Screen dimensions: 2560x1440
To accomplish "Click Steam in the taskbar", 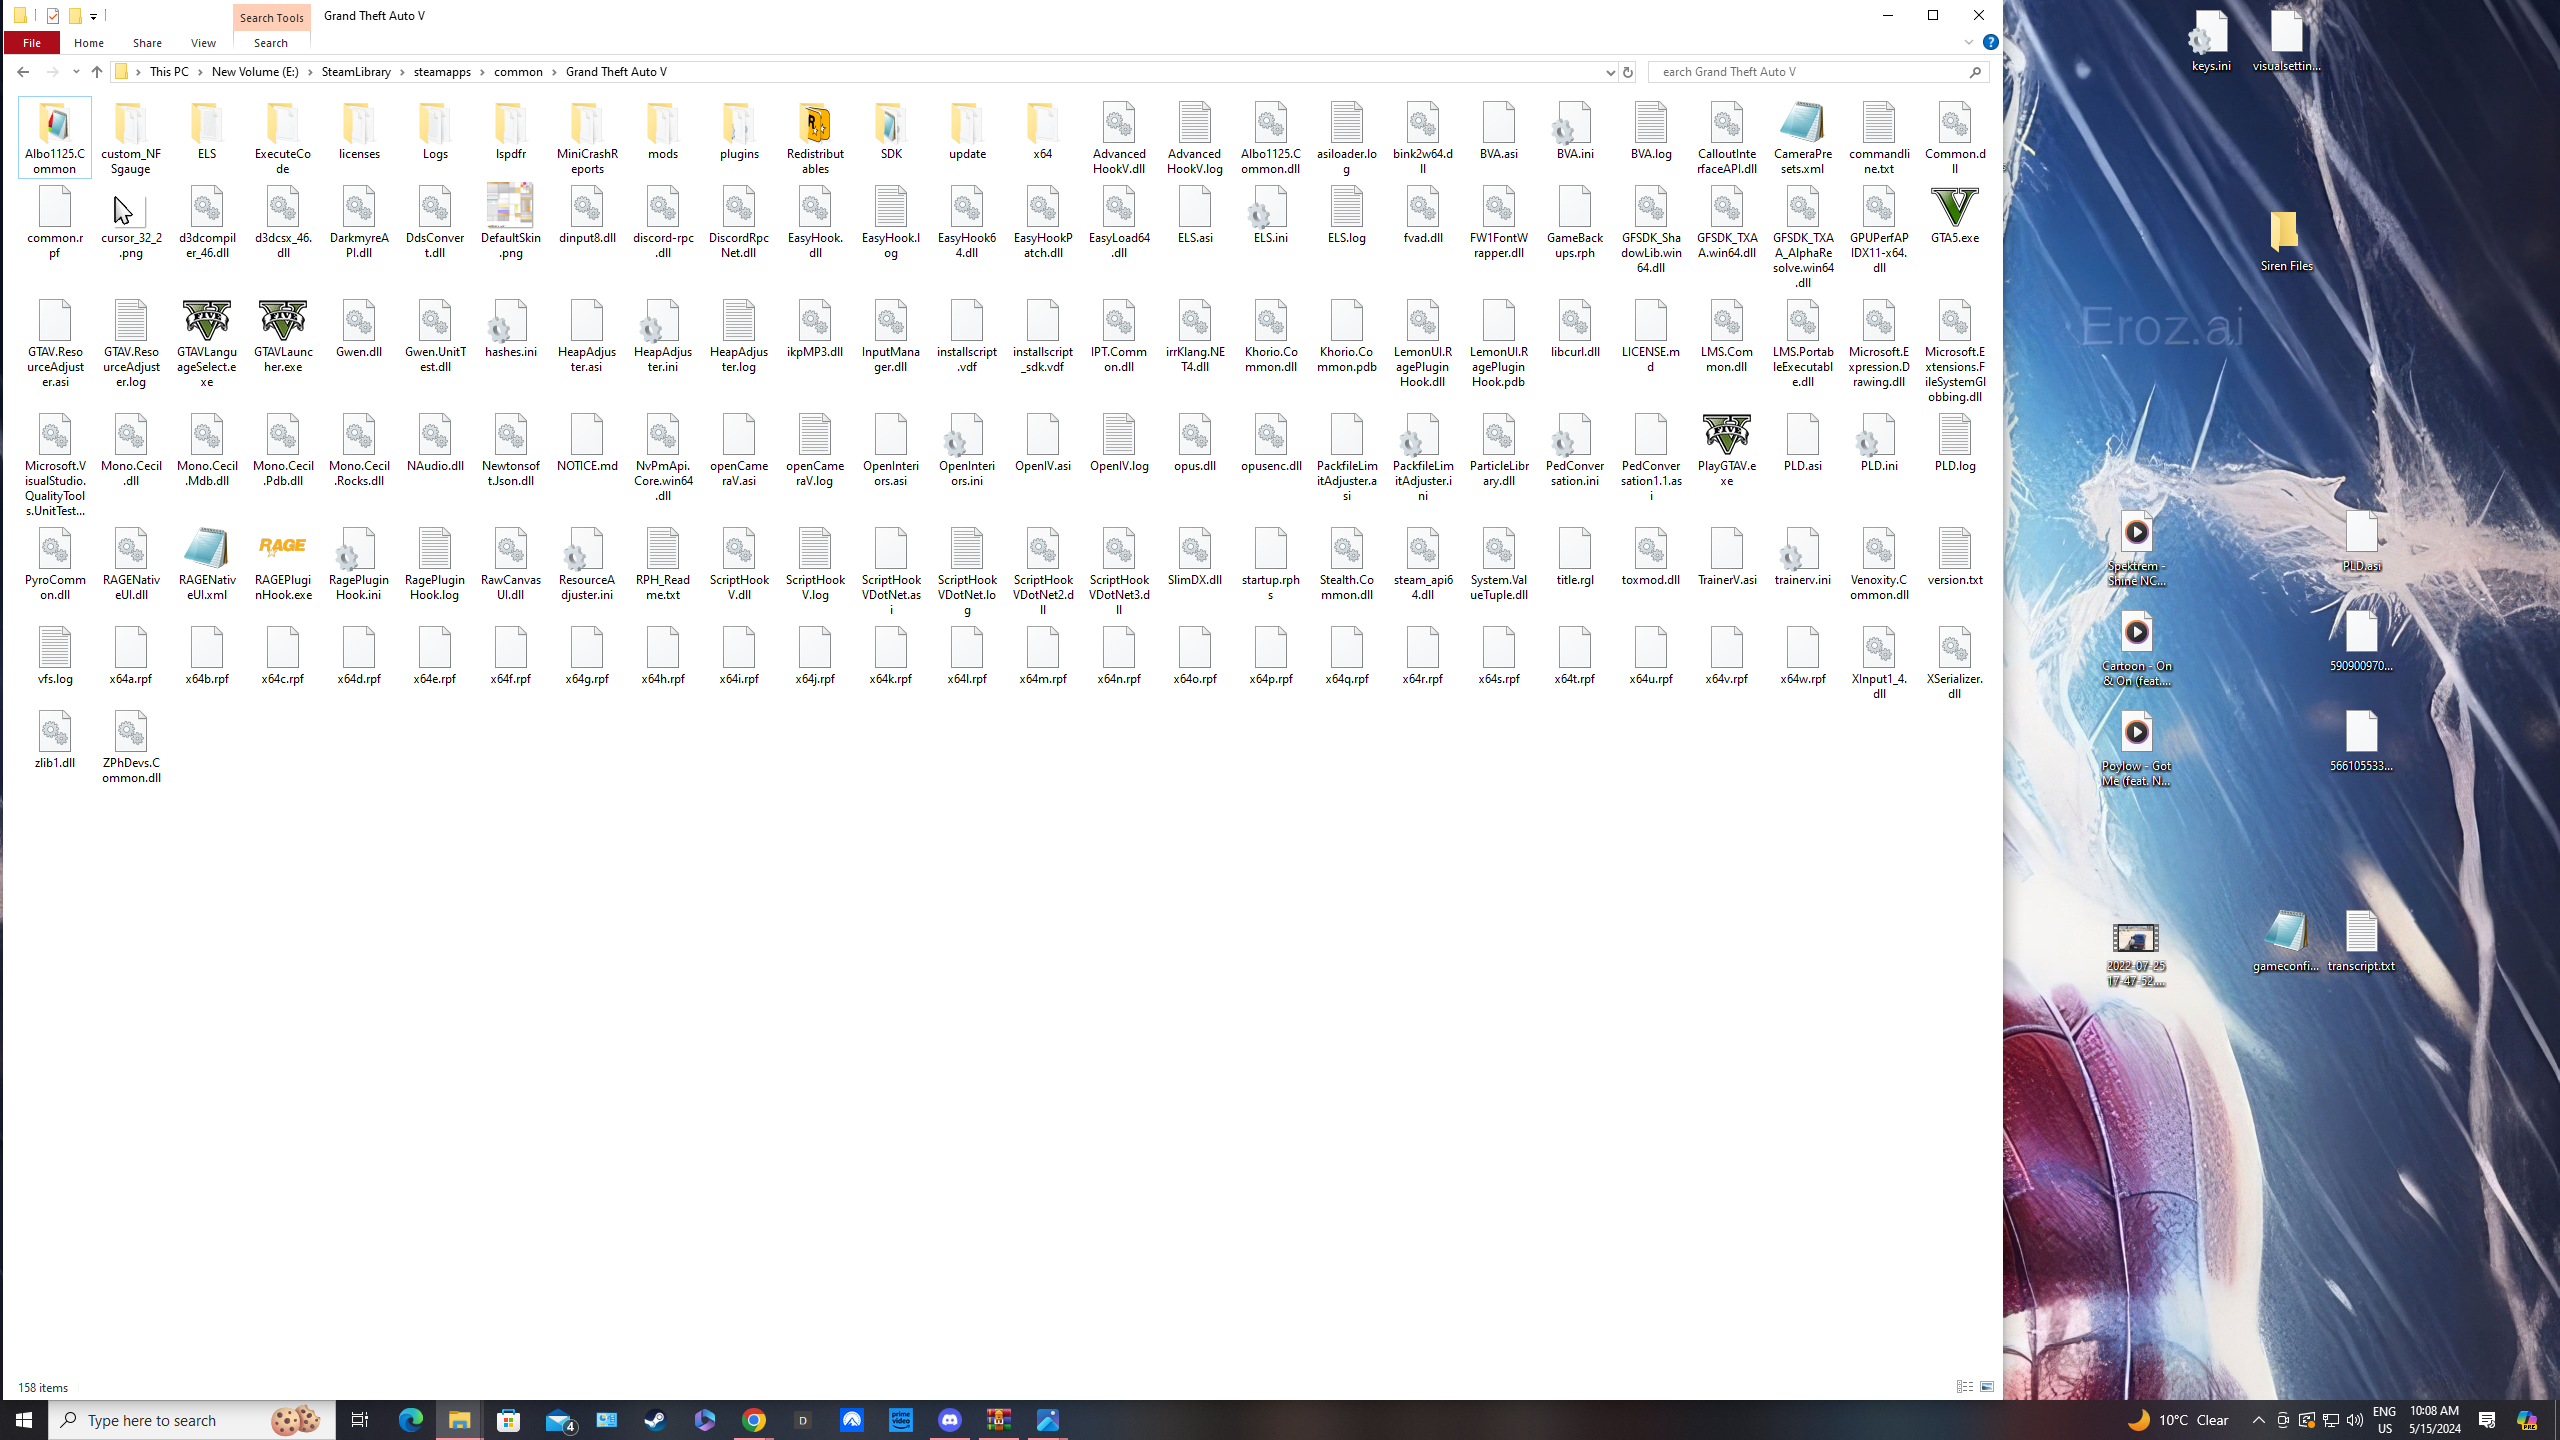I will tap(655, 1420).
